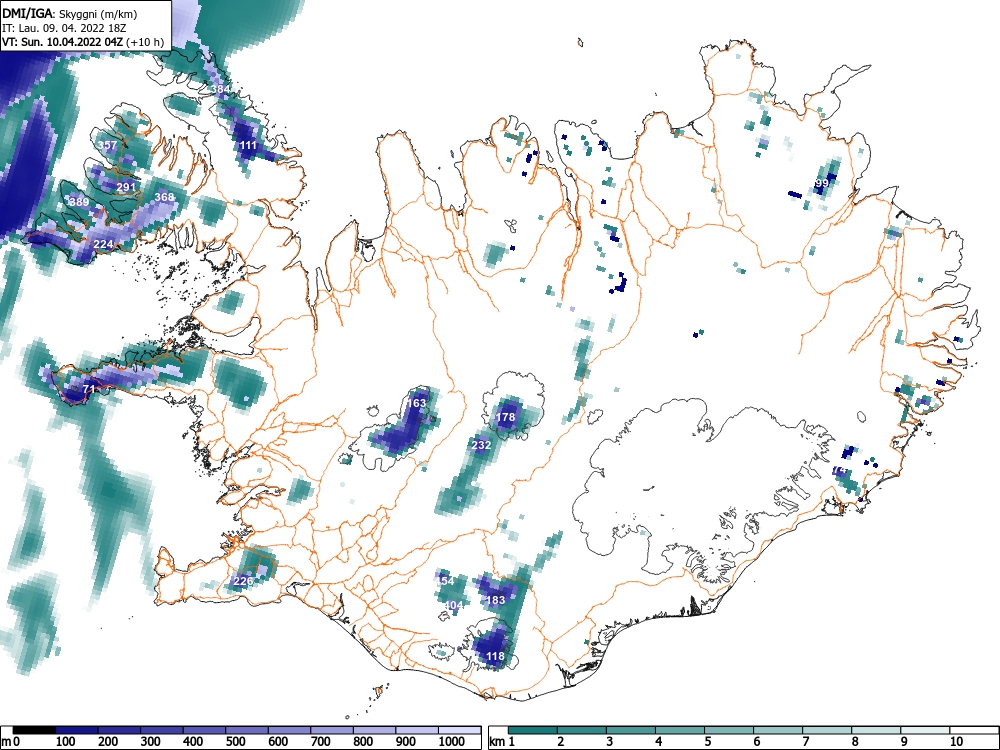Viewport: 1000px width, 750px height.
Task: Click the '154' visibility value label
Action: click(x=445, y=581)
